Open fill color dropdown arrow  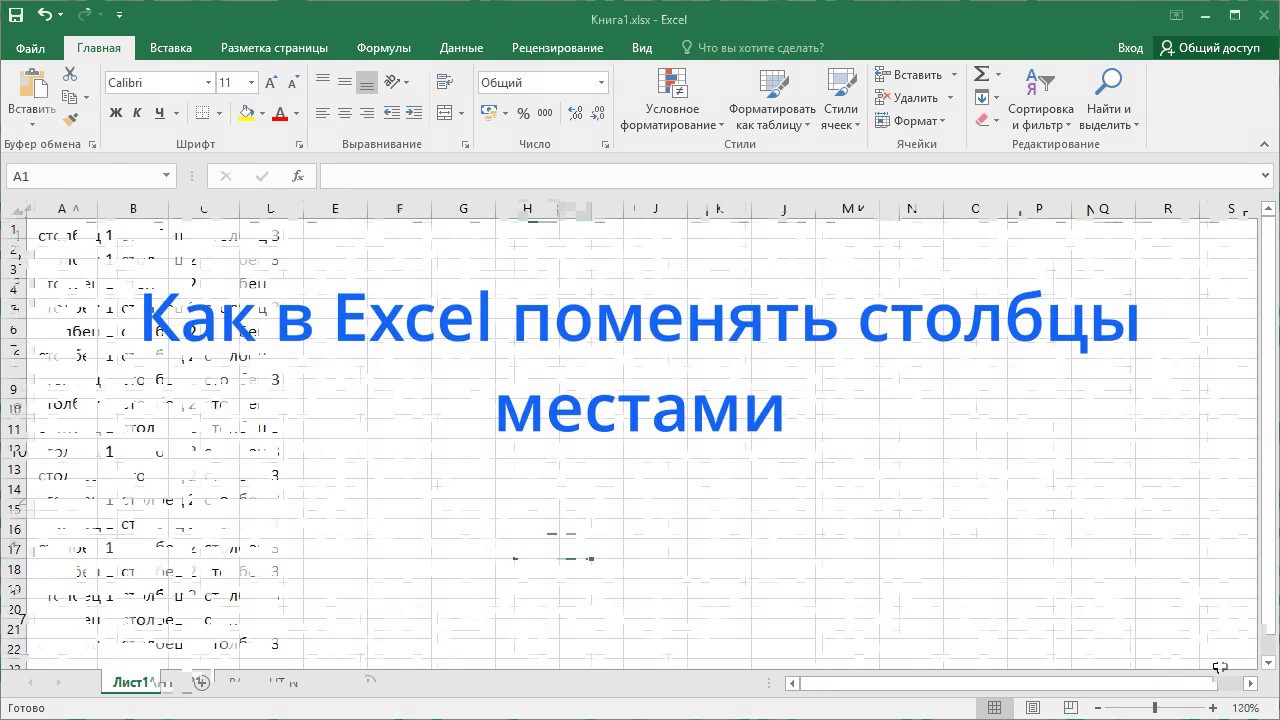tap(262, 114)
